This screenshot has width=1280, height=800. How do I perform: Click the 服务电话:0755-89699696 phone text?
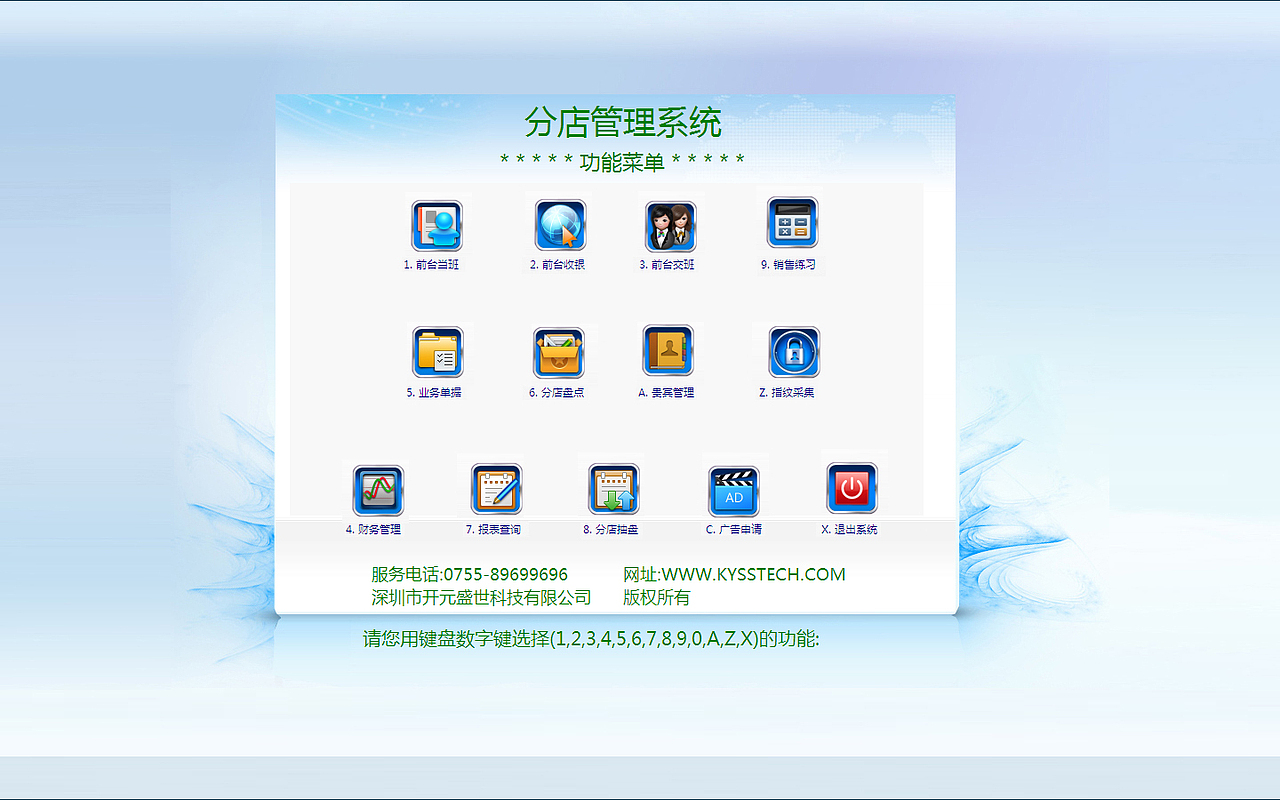point(469,574)
